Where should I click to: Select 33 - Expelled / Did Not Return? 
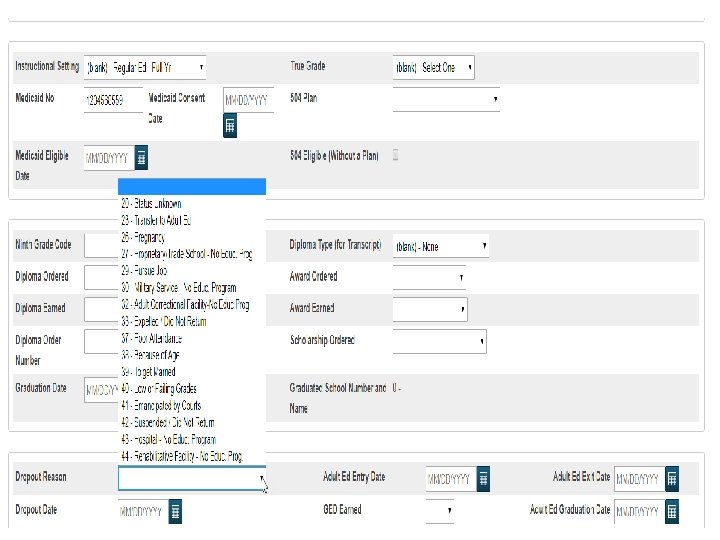coord(192,321)
